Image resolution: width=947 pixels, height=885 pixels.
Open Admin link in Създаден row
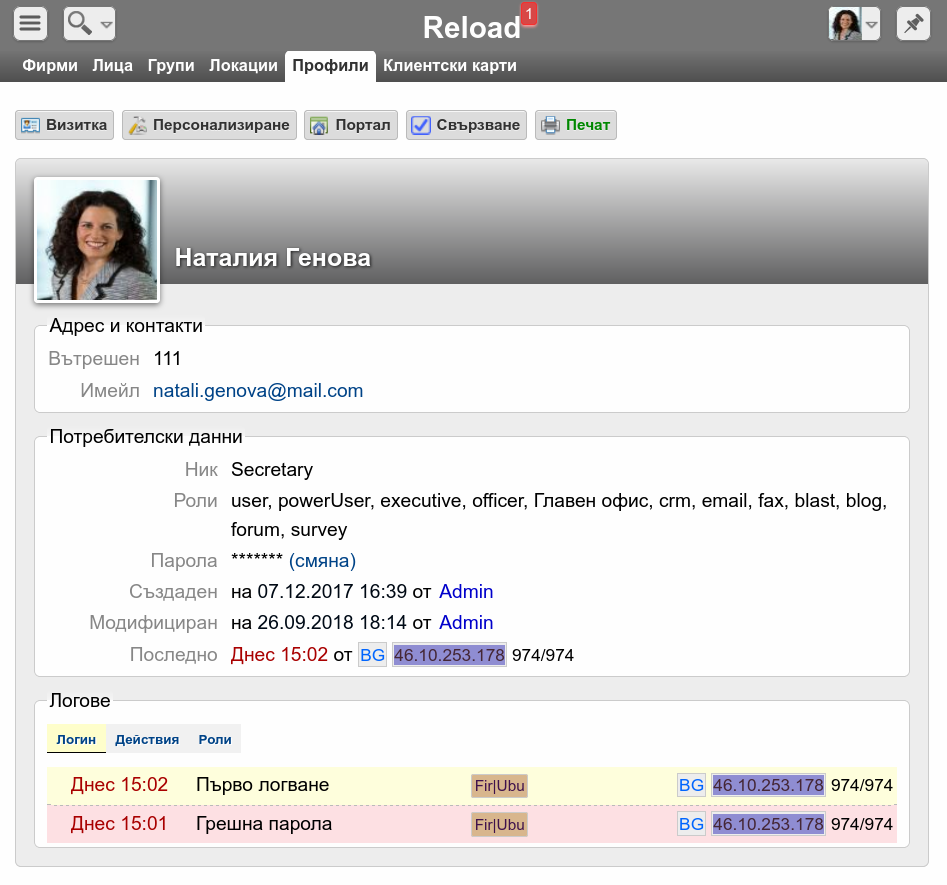466,592
